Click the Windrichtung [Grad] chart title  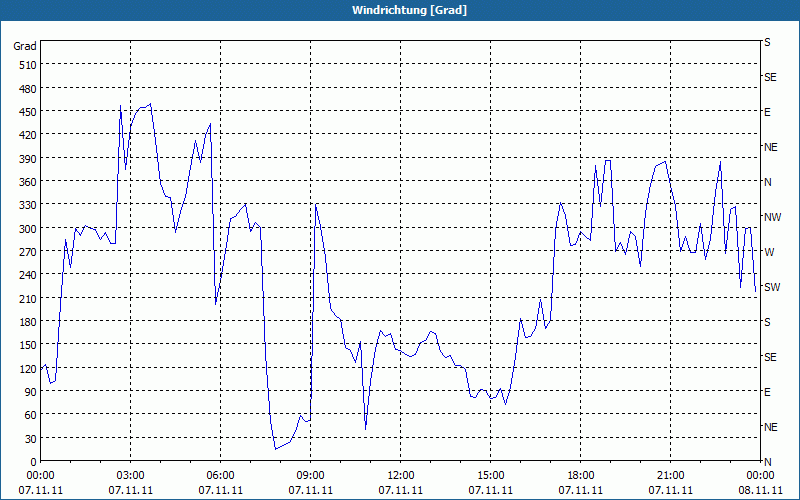pos(400,10)
